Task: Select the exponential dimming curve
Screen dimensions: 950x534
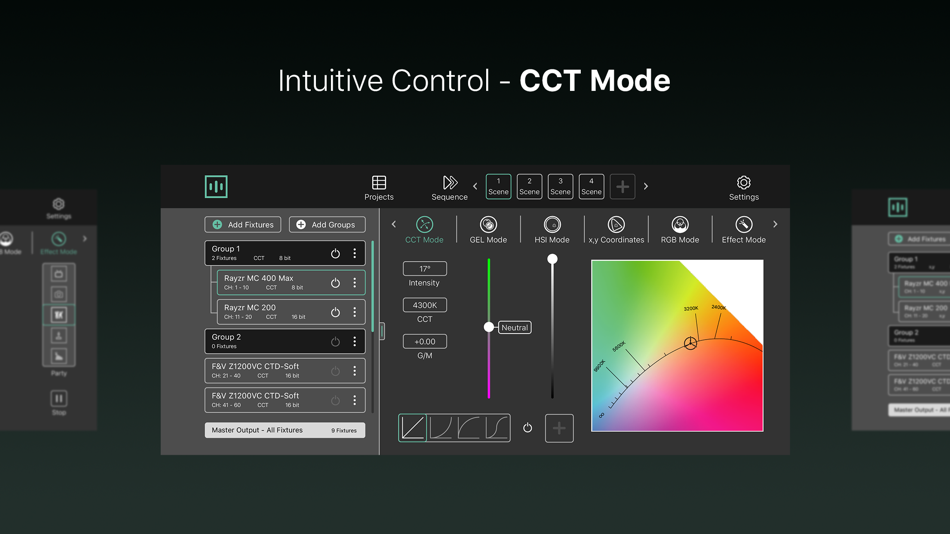Action: pos(440,428)
